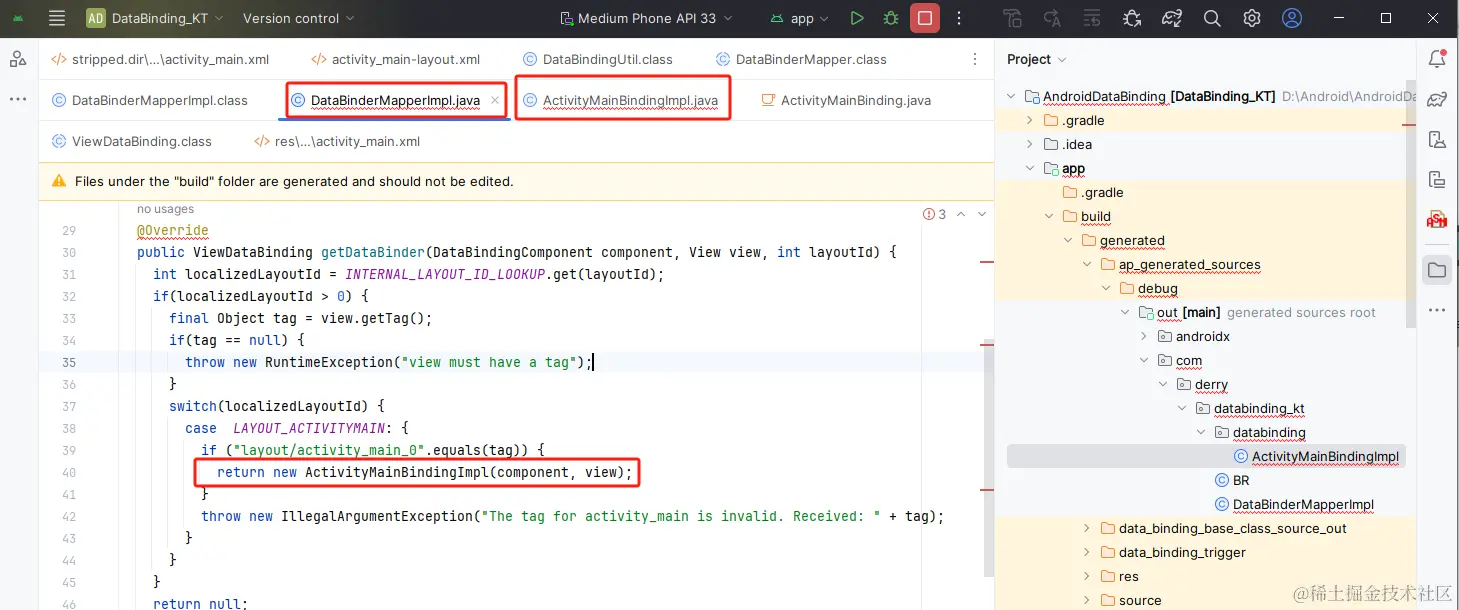This screenshot has height=610, width=1459.
Task: Close the DataBinderMapperImpl.java tab
Action: pos(495,100)
